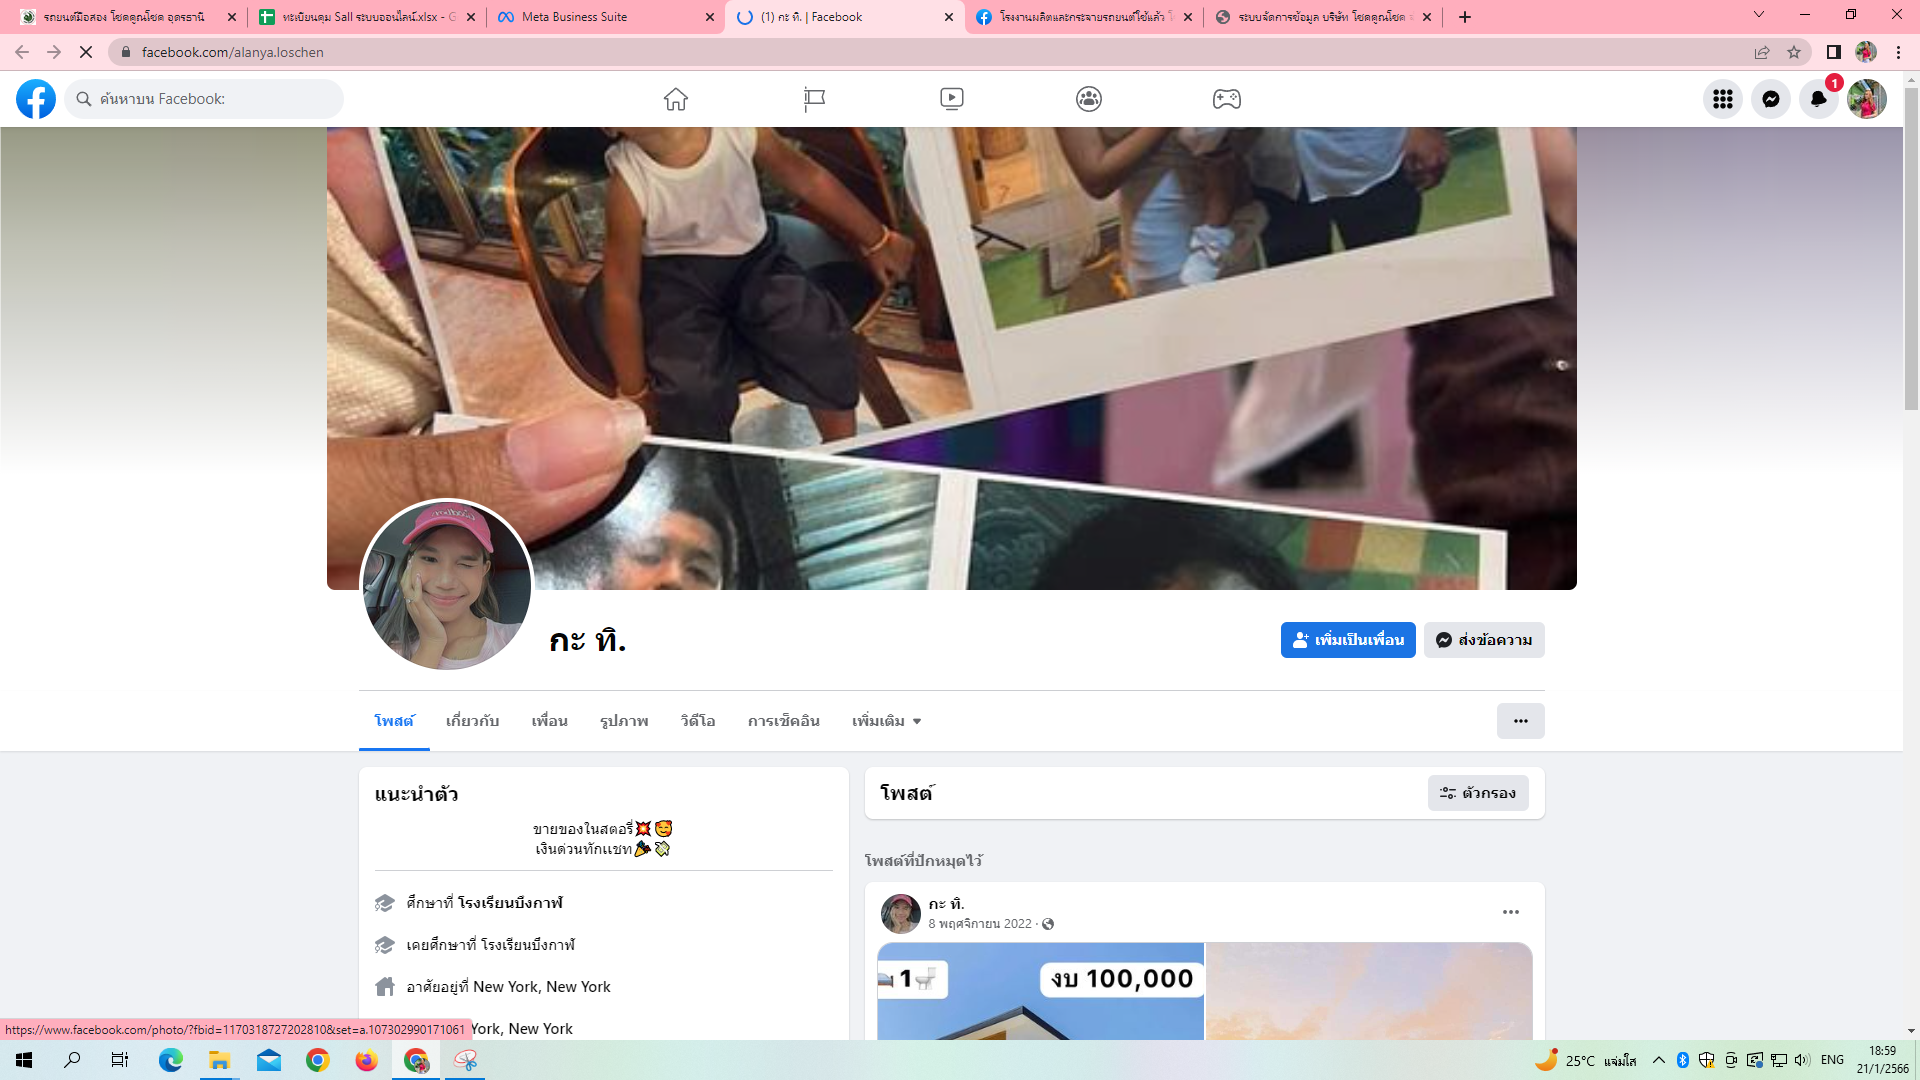Screen dimensions: 1920x1080
Task: Open the ตัวกรอง post filter
Action: click(1477, 793)
